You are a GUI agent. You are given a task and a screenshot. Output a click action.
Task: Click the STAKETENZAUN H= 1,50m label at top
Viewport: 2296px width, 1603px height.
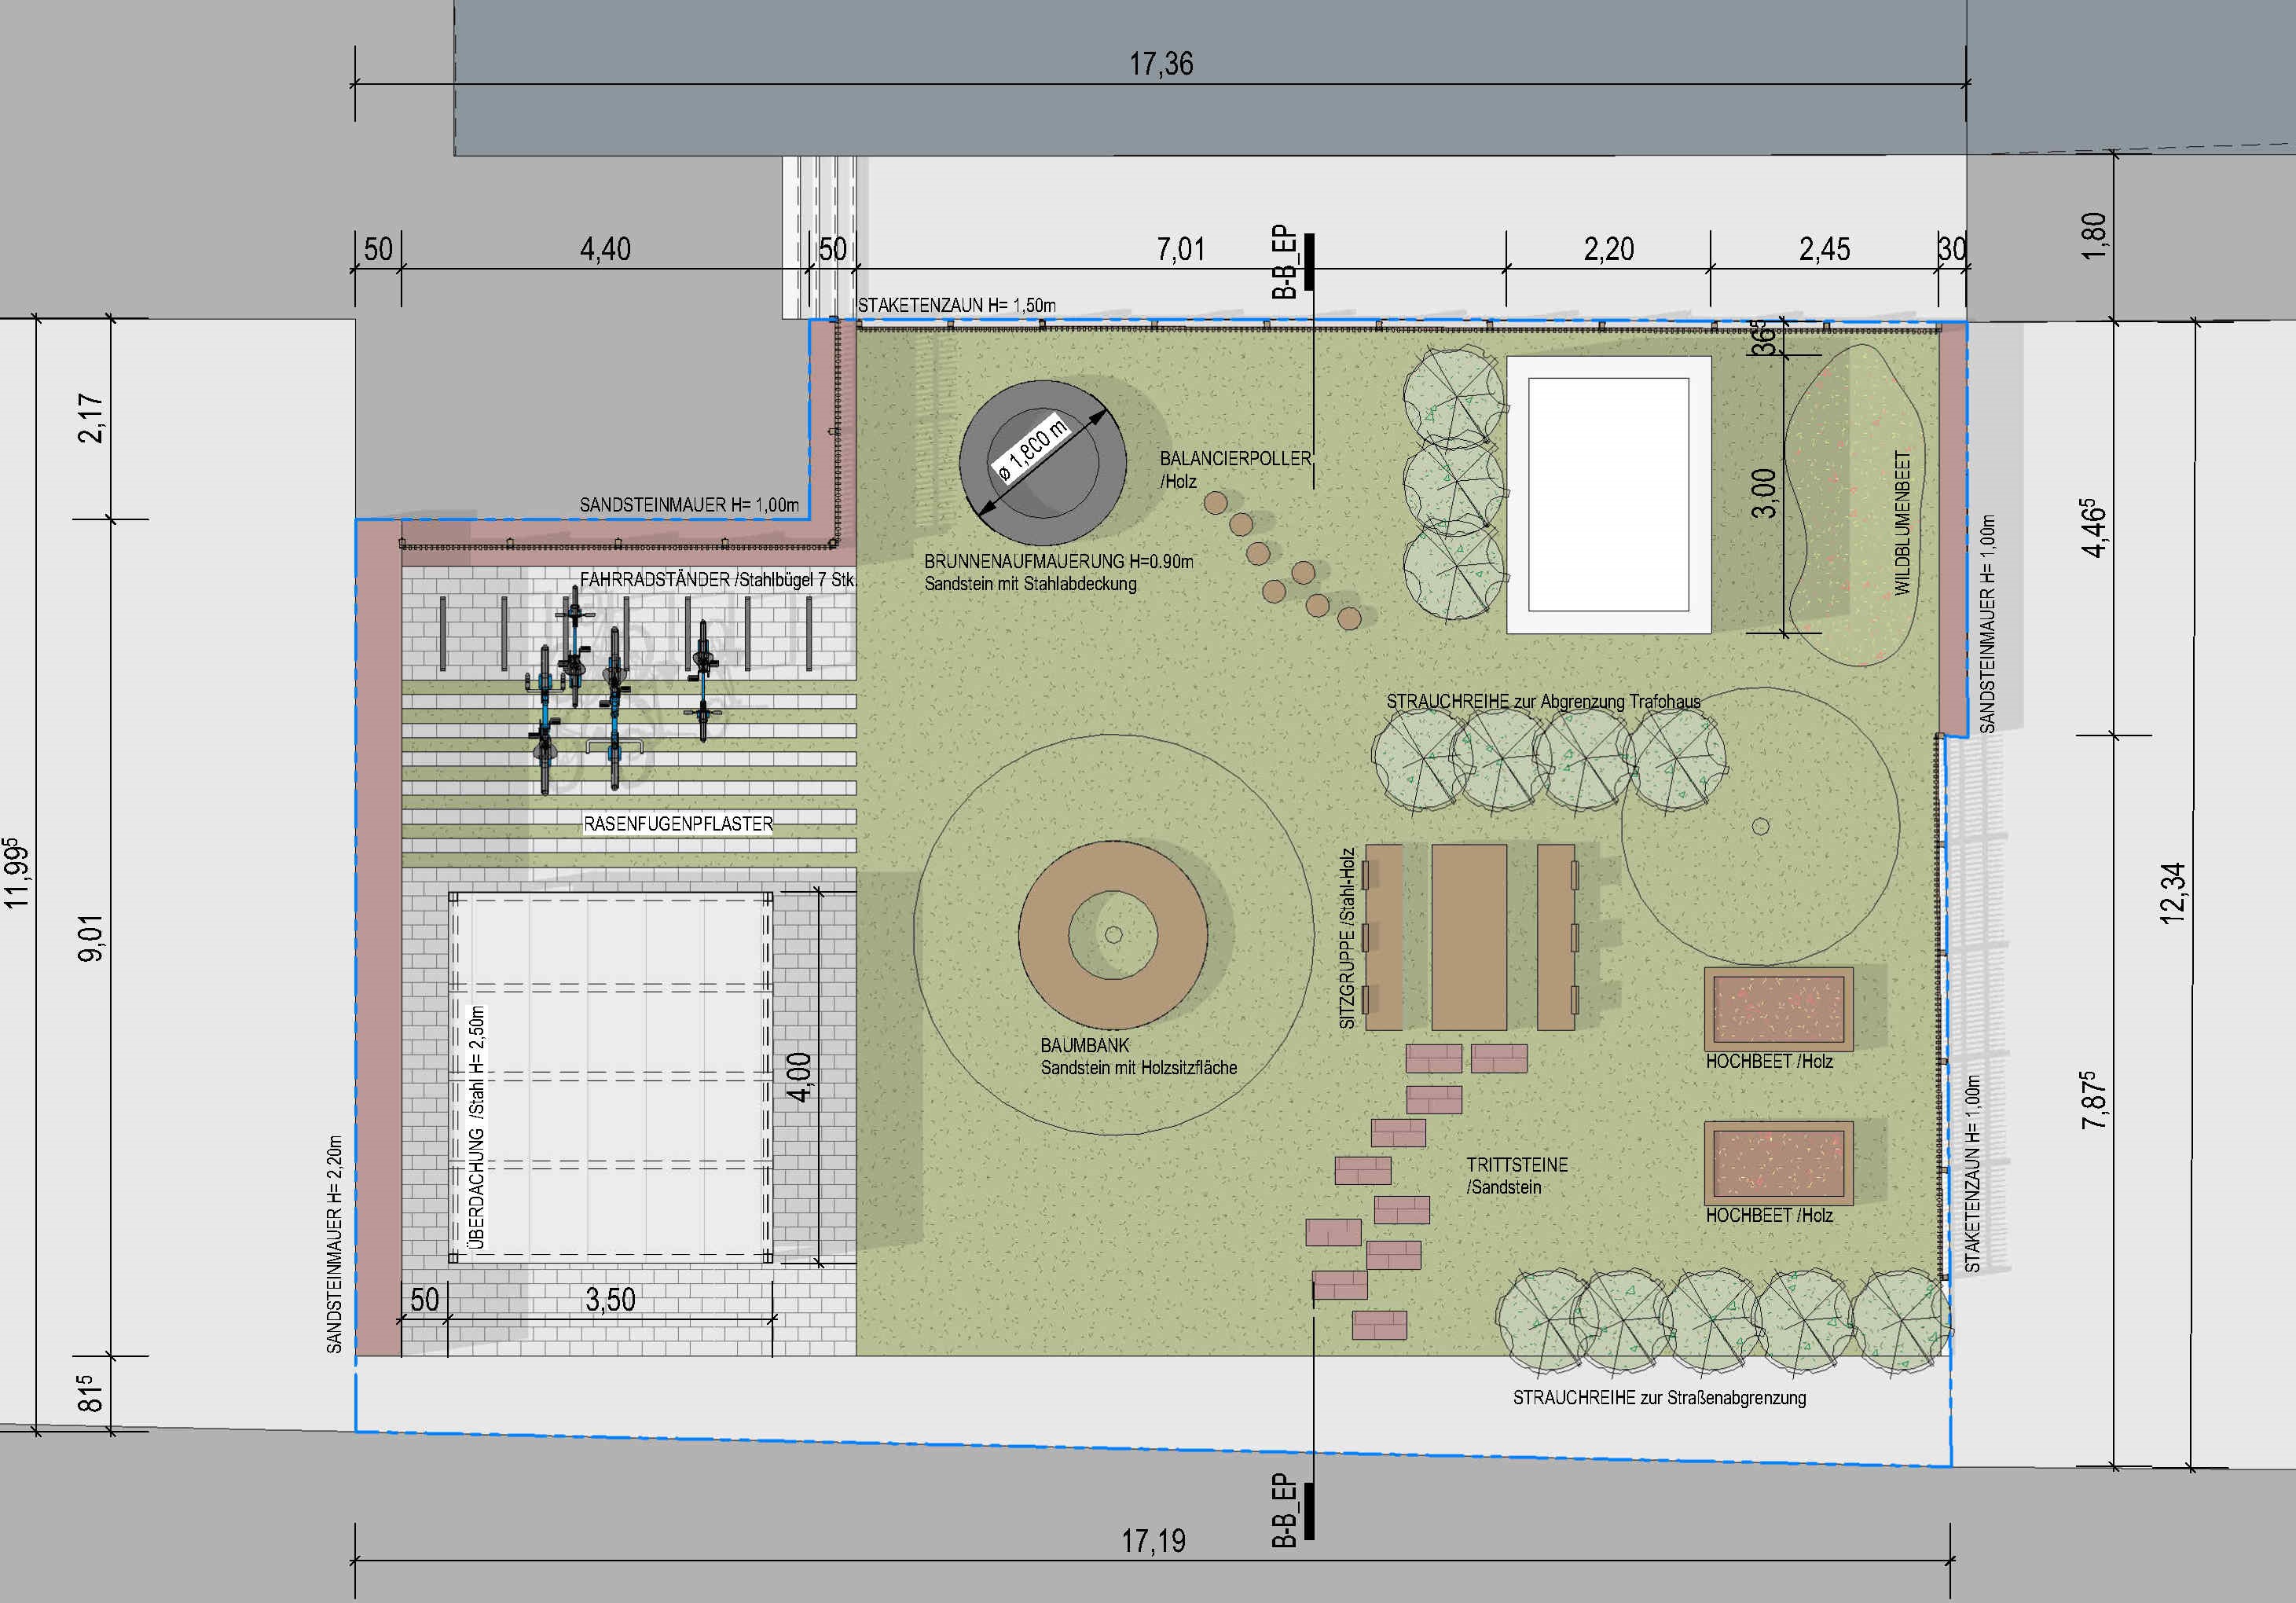pyautogui.click(x=957, y=305)
